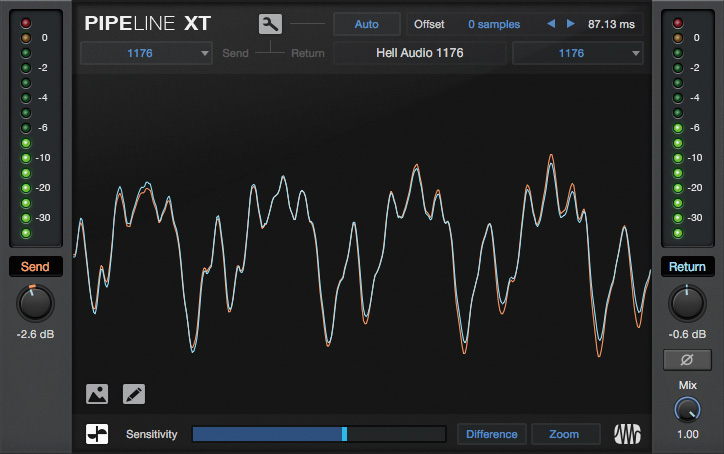This screenshot has width=724, height=454.
Task: Click the Return gain knob
Action: (x=687, y=303)
